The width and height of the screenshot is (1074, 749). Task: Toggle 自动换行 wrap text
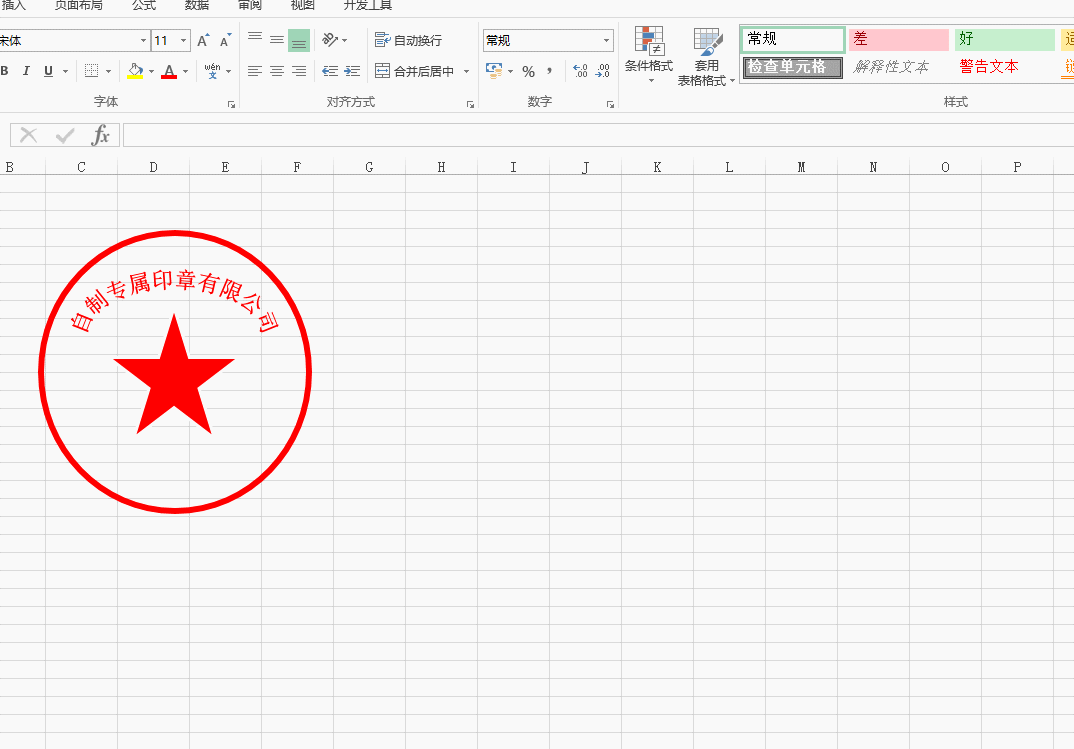click(x=408, y=41)
